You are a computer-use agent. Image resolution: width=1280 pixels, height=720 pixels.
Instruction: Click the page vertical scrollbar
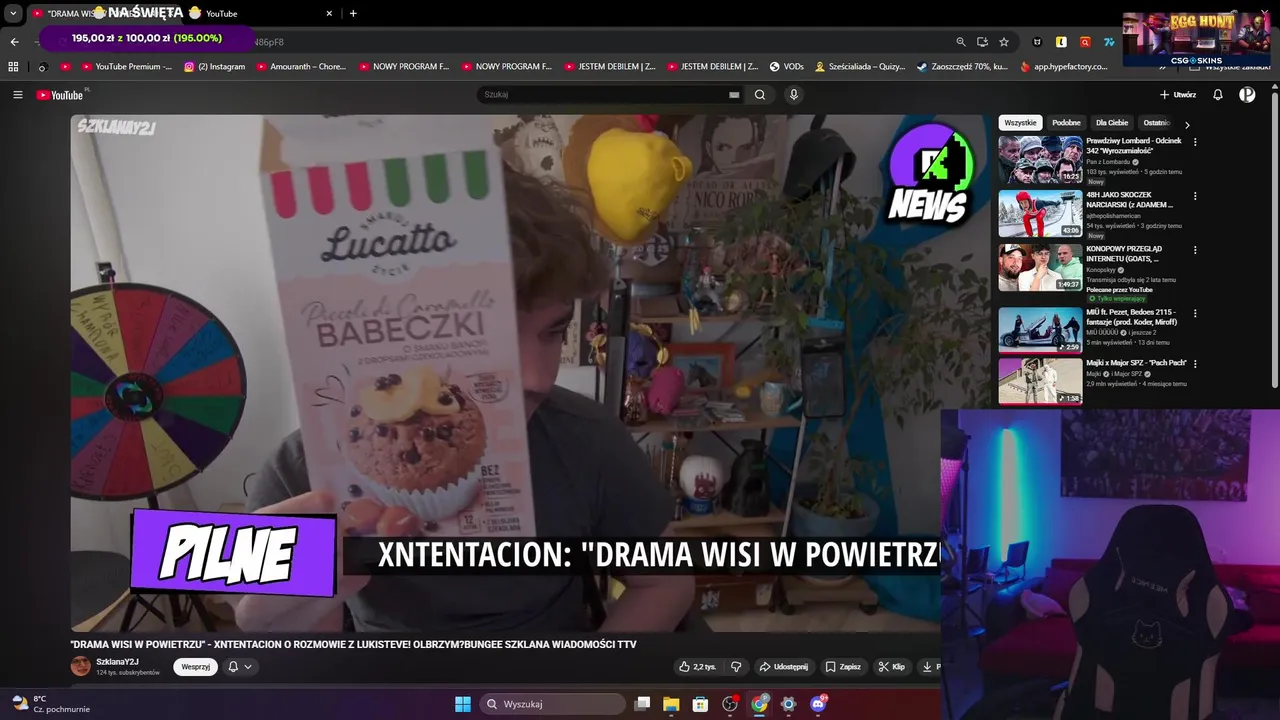[x=1274, y=240]
